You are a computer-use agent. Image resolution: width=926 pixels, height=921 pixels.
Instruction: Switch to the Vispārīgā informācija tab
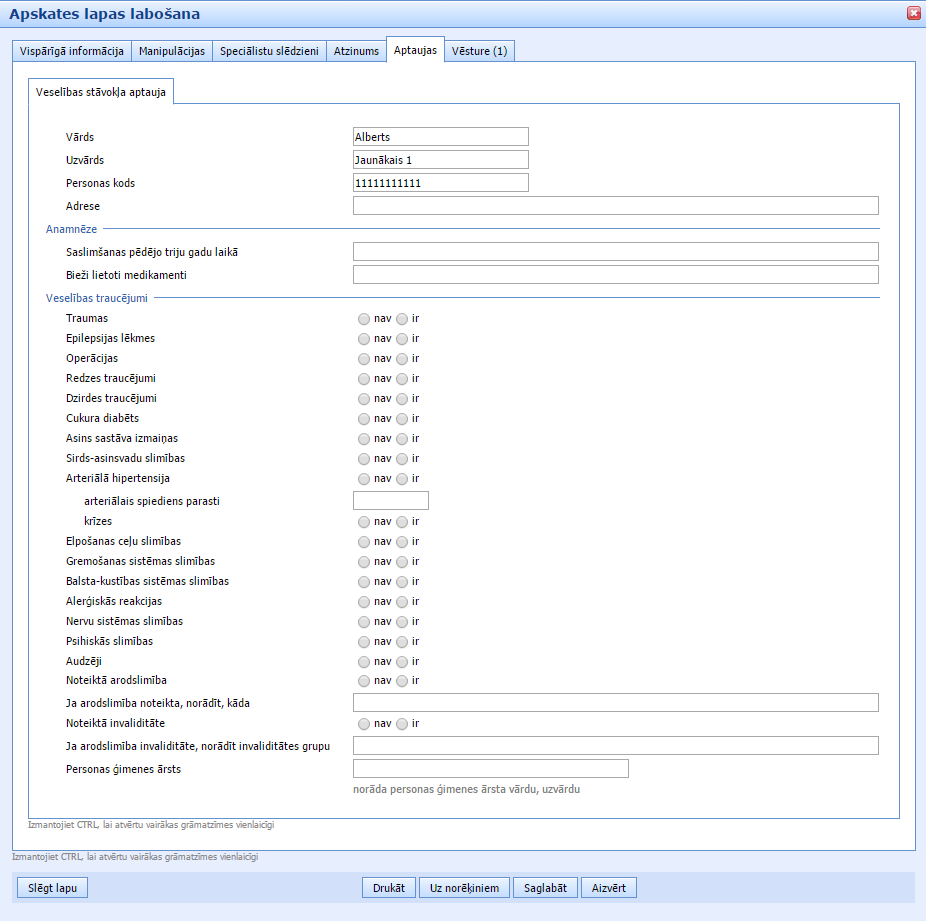pyautogui.click(x=72, y=51)
